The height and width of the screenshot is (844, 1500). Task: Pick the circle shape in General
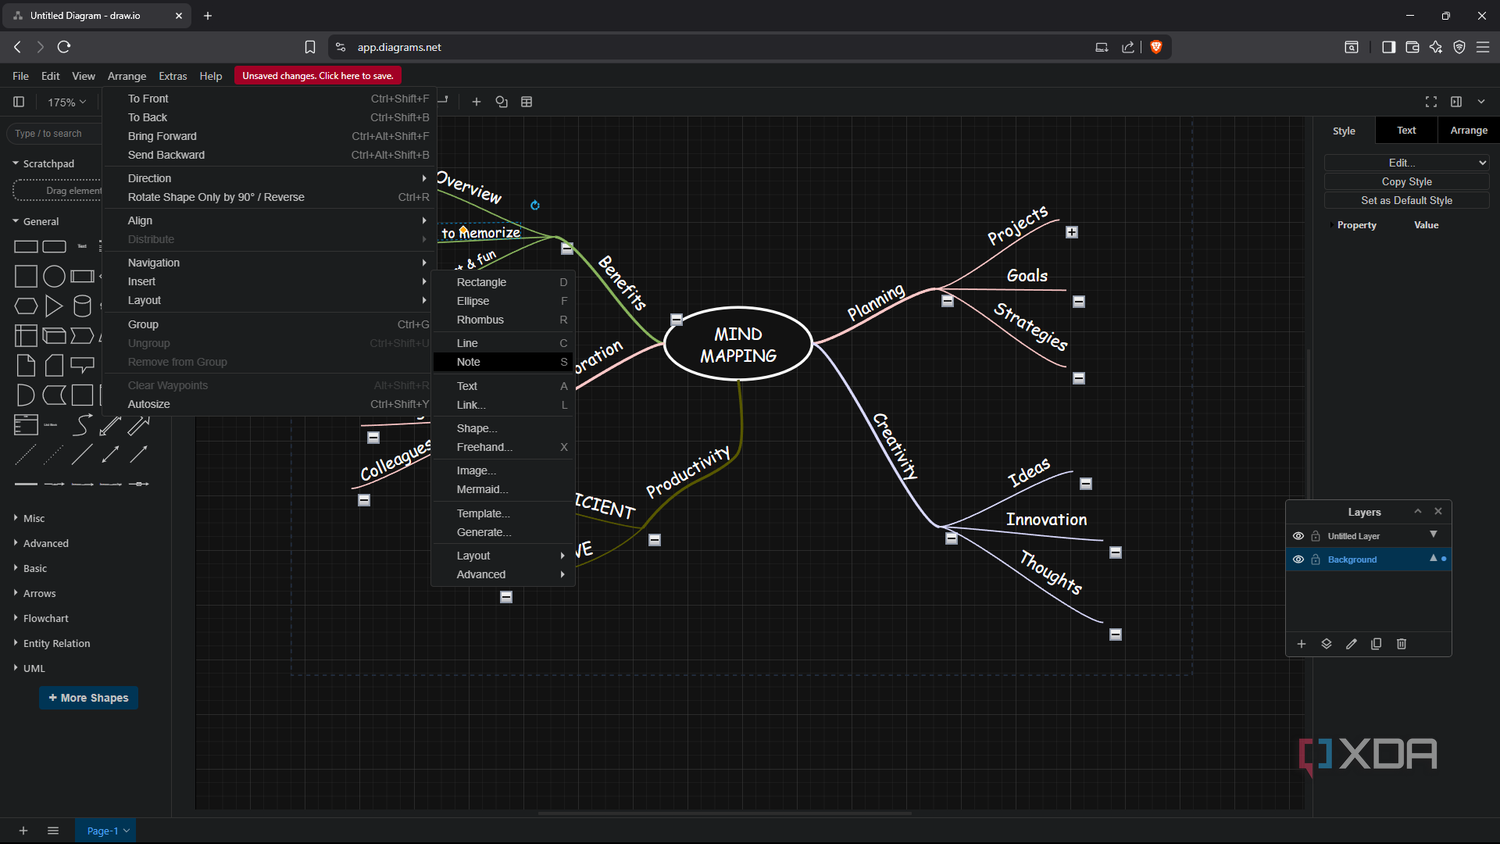click(54, 276)
